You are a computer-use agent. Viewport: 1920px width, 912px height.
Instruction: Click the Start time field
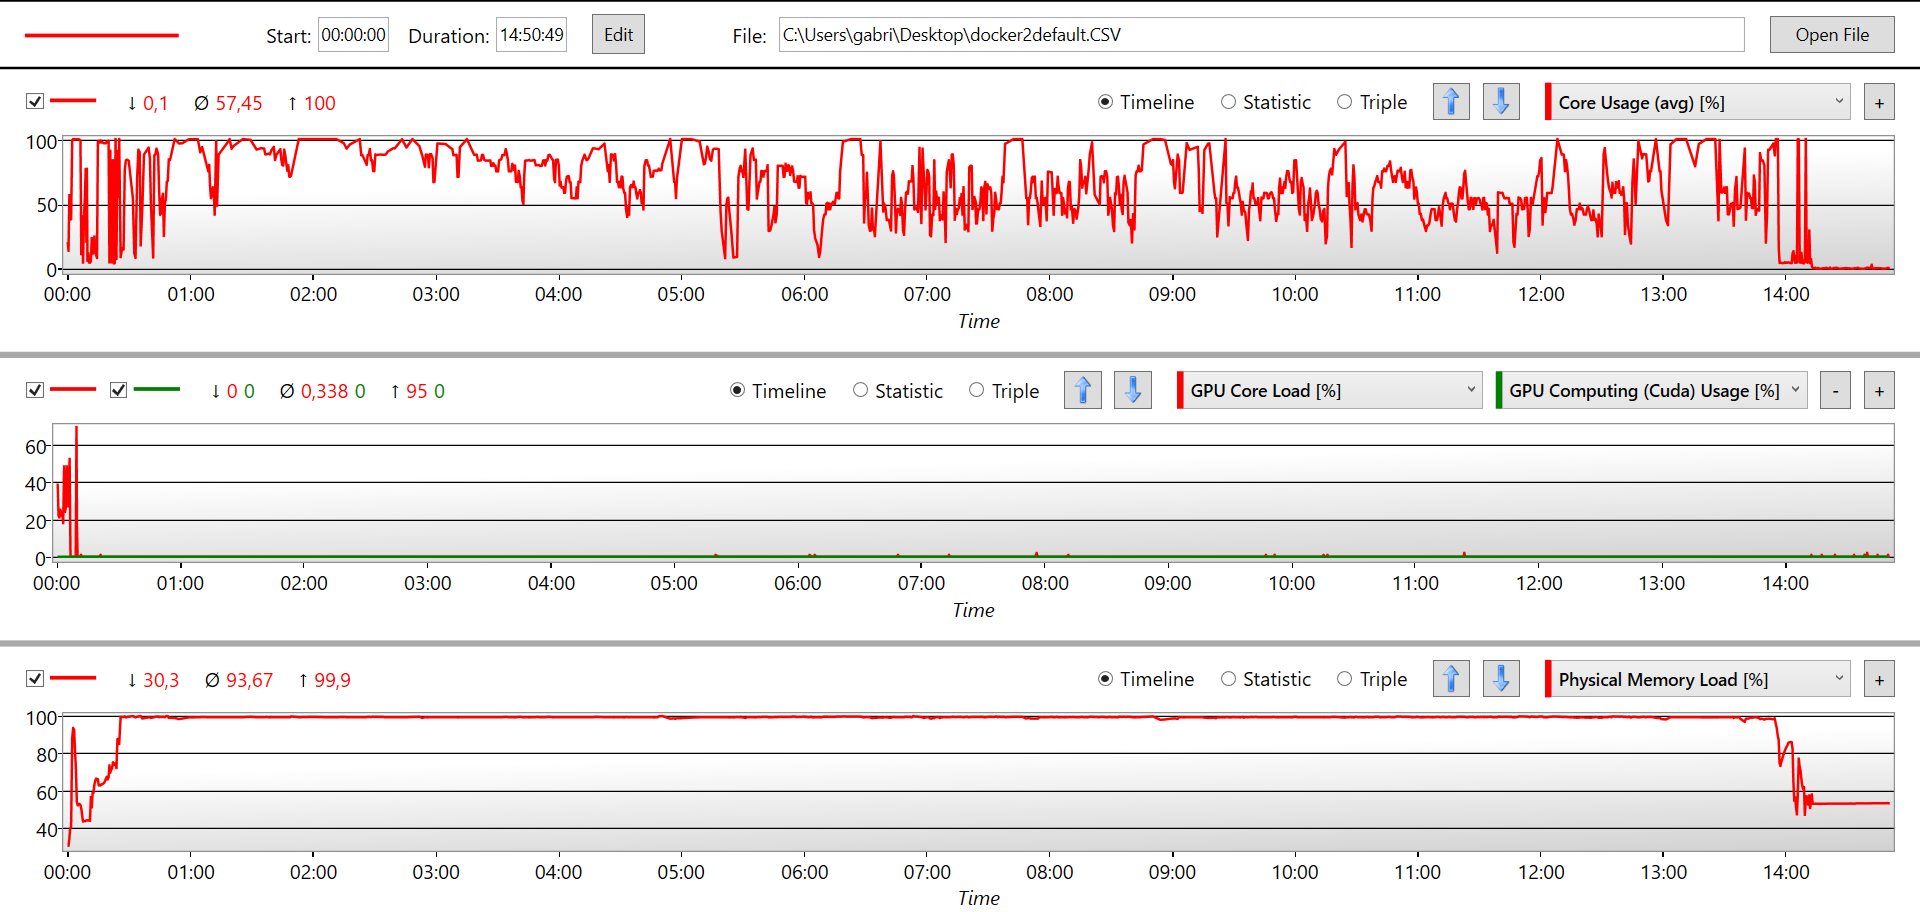pyautogui.click(x=353, y=35)
